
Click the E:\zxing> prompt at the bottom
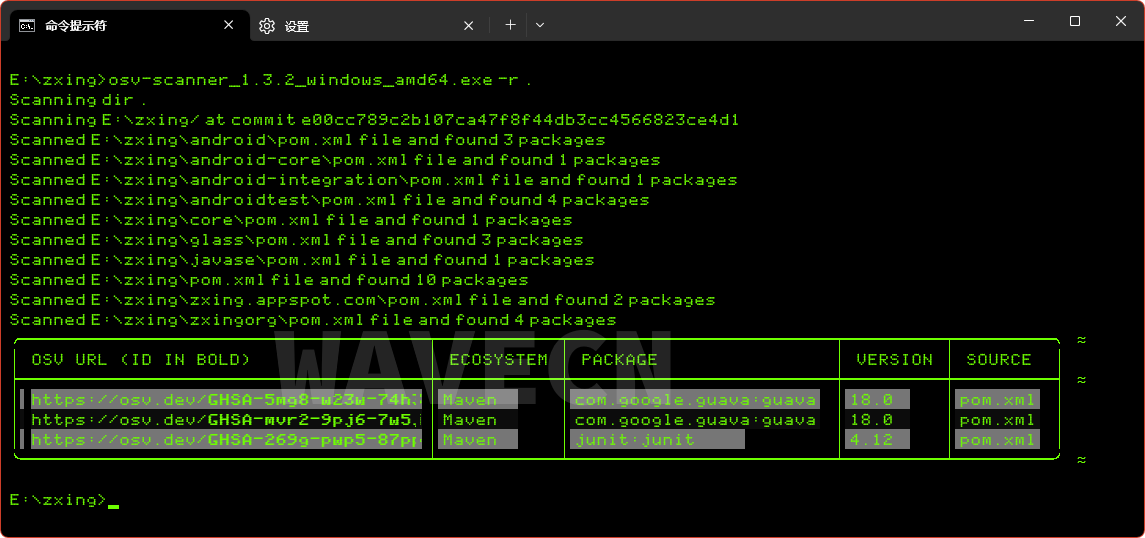click(x=57, y=500)
